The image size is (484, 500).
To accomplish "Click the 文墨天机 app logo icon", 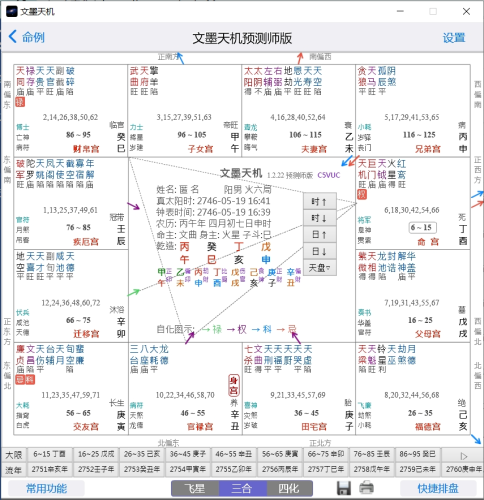I will click(x=12, y=11).
